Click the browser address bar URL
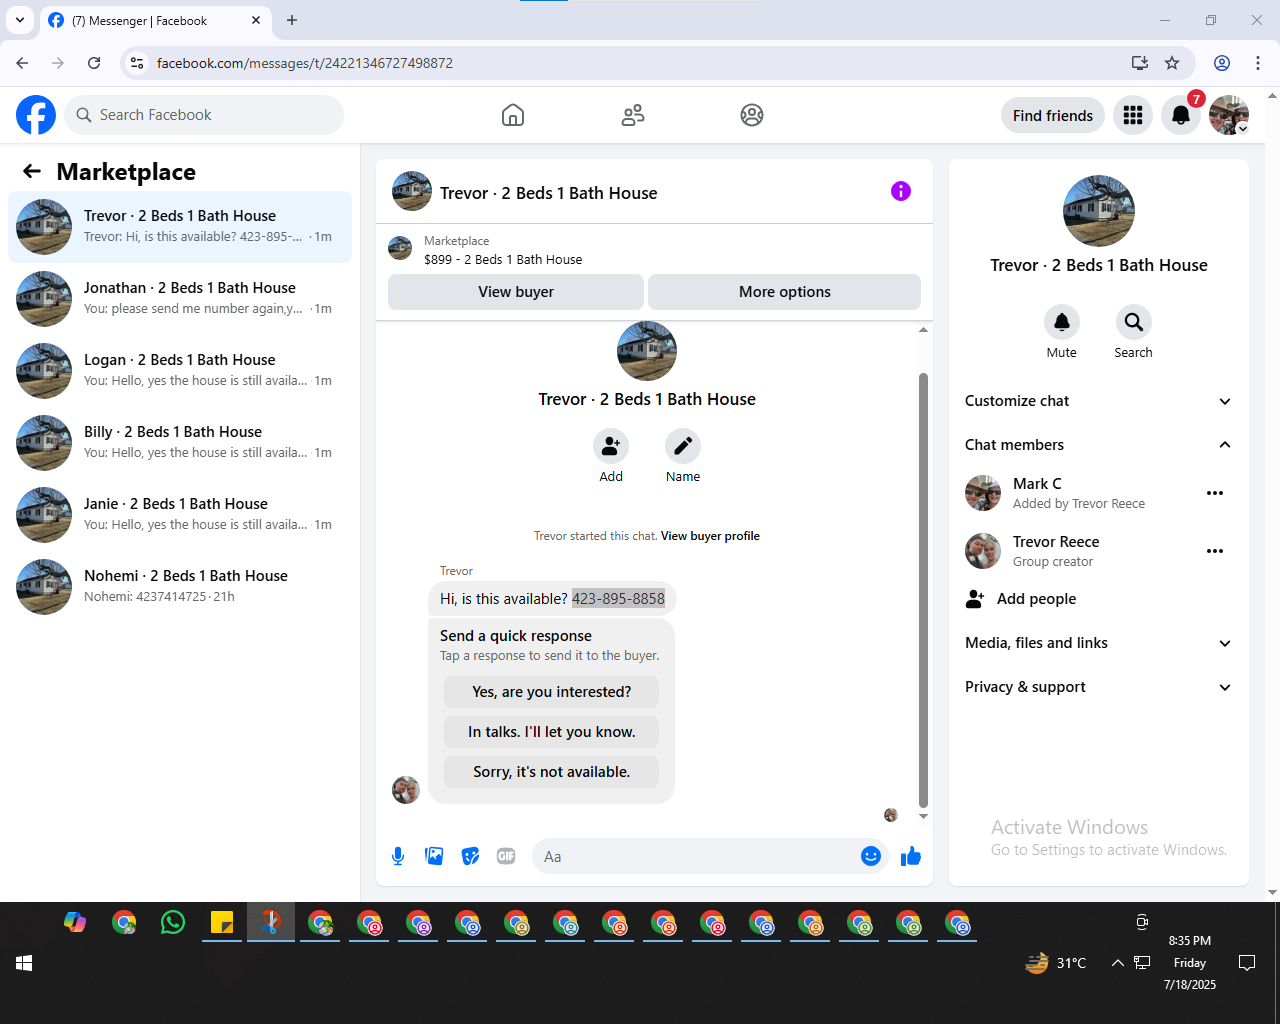Image resolution: width=1280 pixels, height=1024 pixels. tap(305, 63)
